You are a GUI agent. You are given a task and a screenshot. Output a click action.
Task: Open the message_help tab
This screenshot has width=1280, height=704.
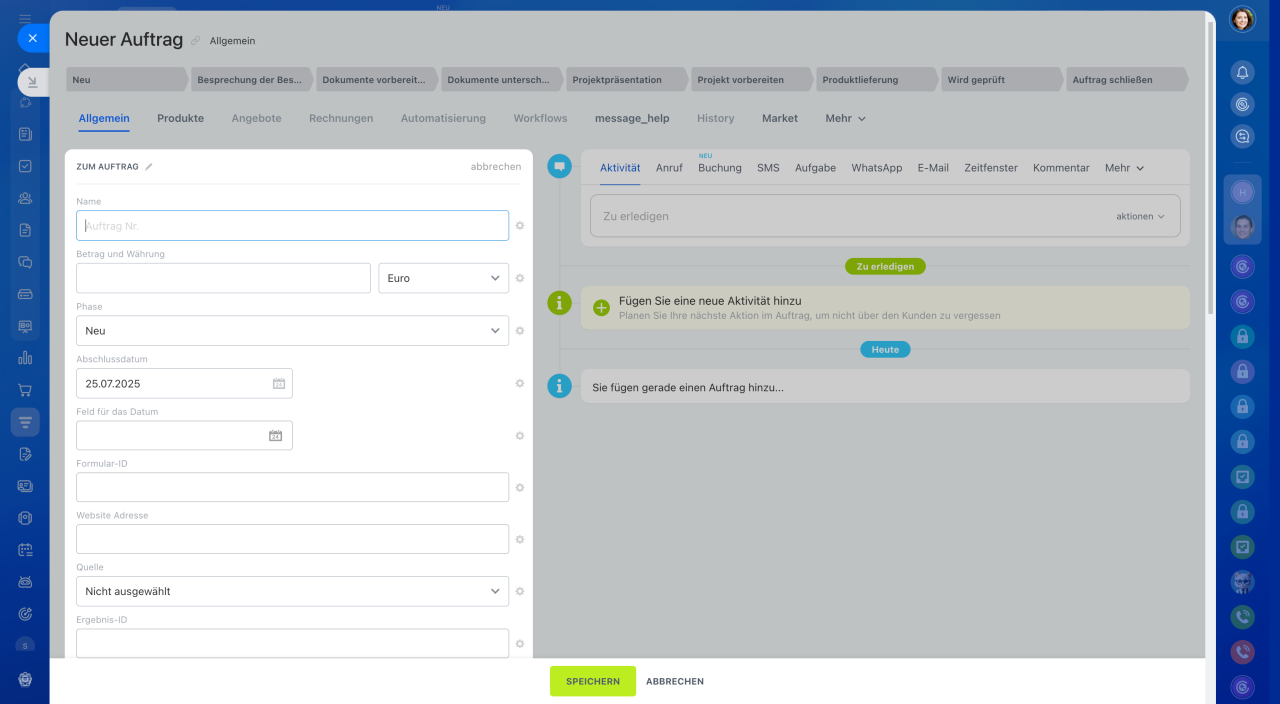pyautogui.click(x=632, y=118)
